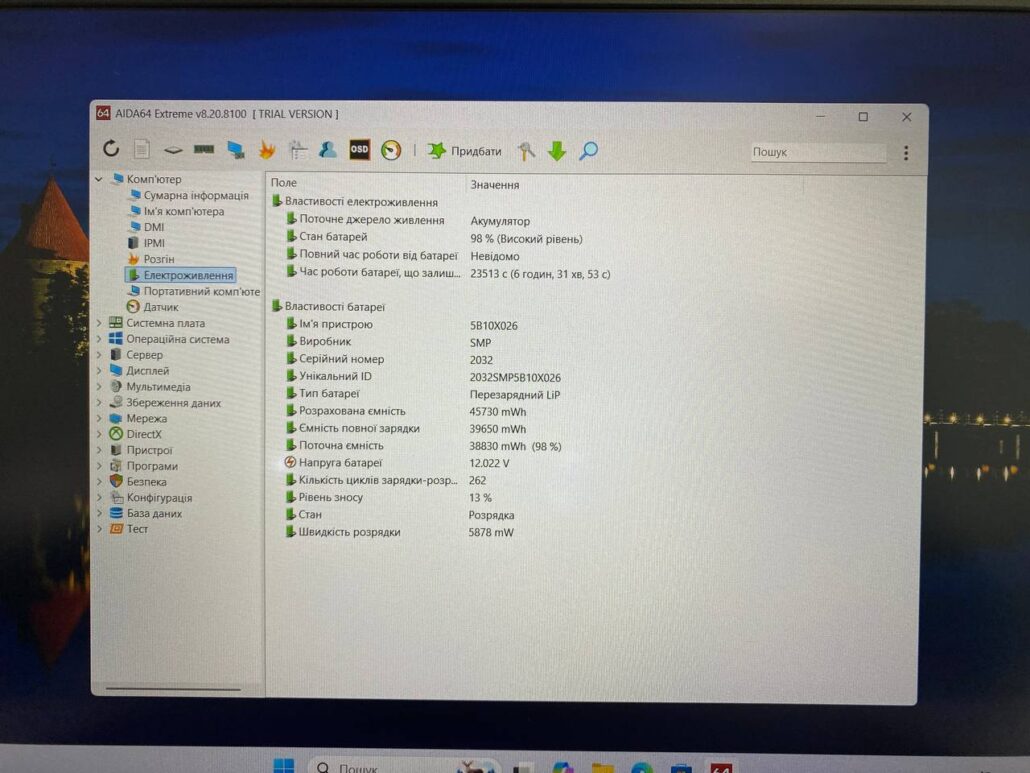Click the Refresh icon in the toolbar
Image resolution: width=1030 pixels, height=773 pixels.
coord(111,149)
